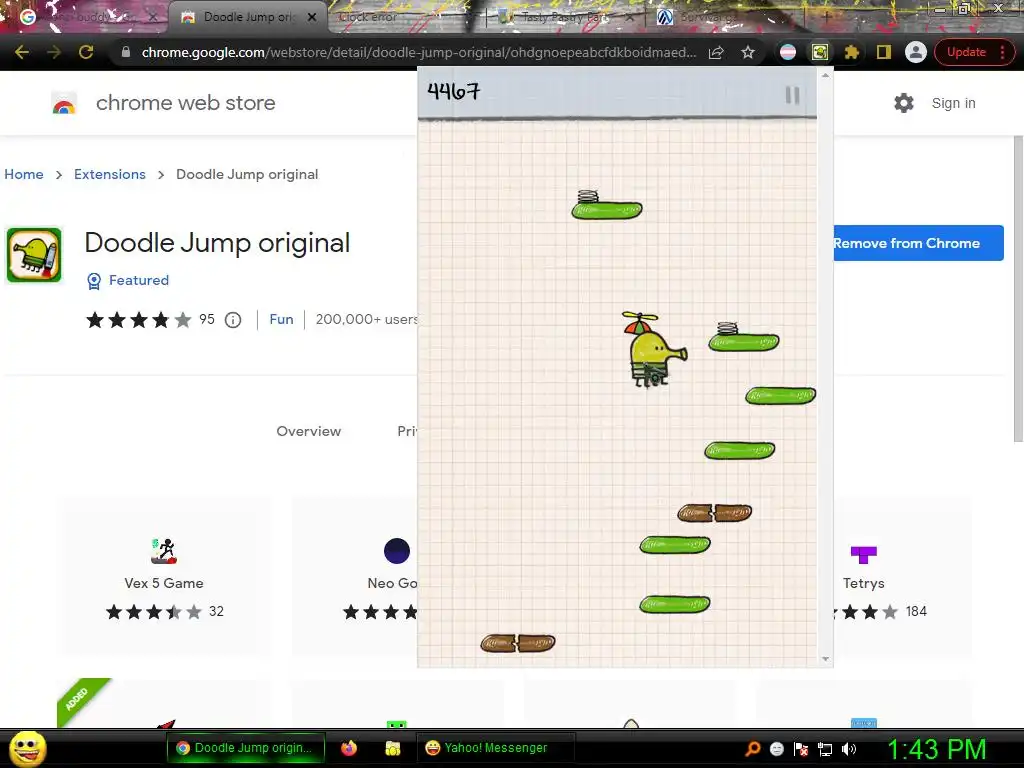Click the chrome web store logo
This screenshot has width=1024, height=768.
click(64, 103)
